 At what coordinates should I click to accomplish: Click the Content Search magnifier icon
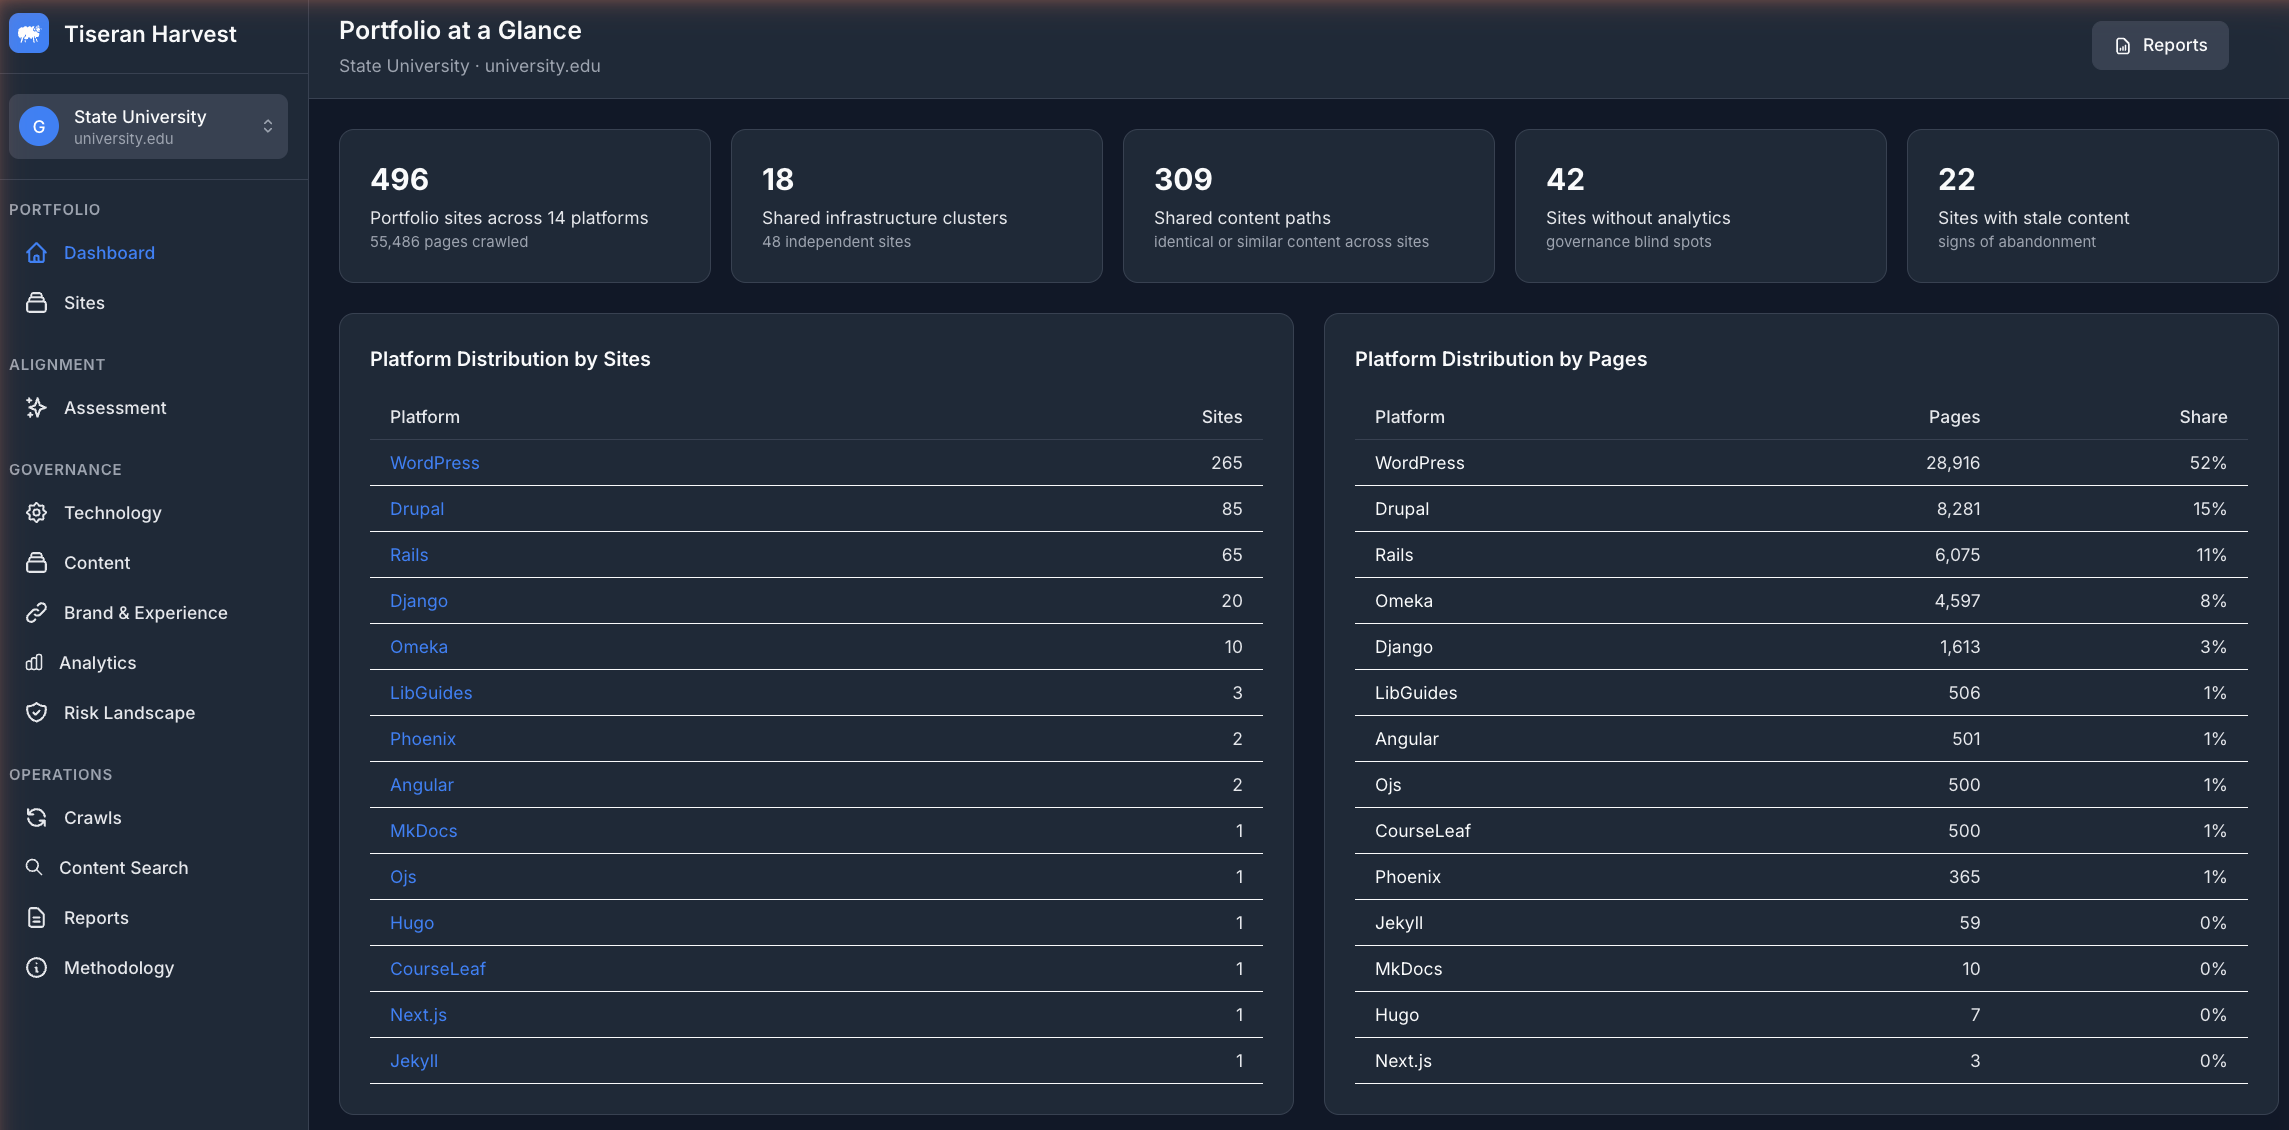coord(34,867)
